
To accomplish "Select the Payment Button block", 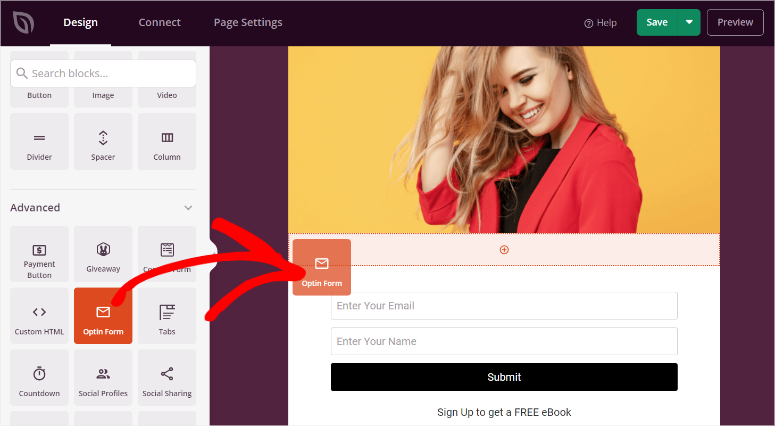I will click(39, 254).
